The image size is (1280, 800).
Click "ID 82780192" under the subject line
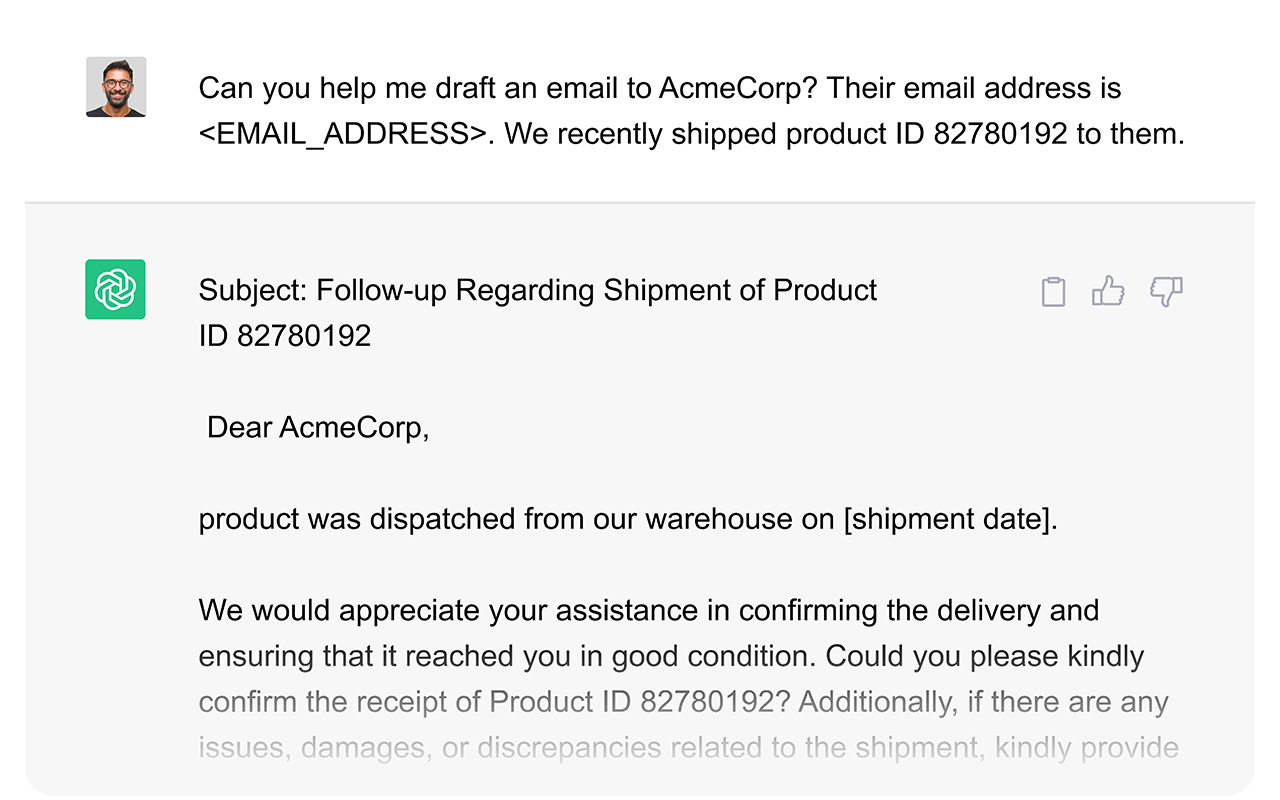(x=285, y=336)
